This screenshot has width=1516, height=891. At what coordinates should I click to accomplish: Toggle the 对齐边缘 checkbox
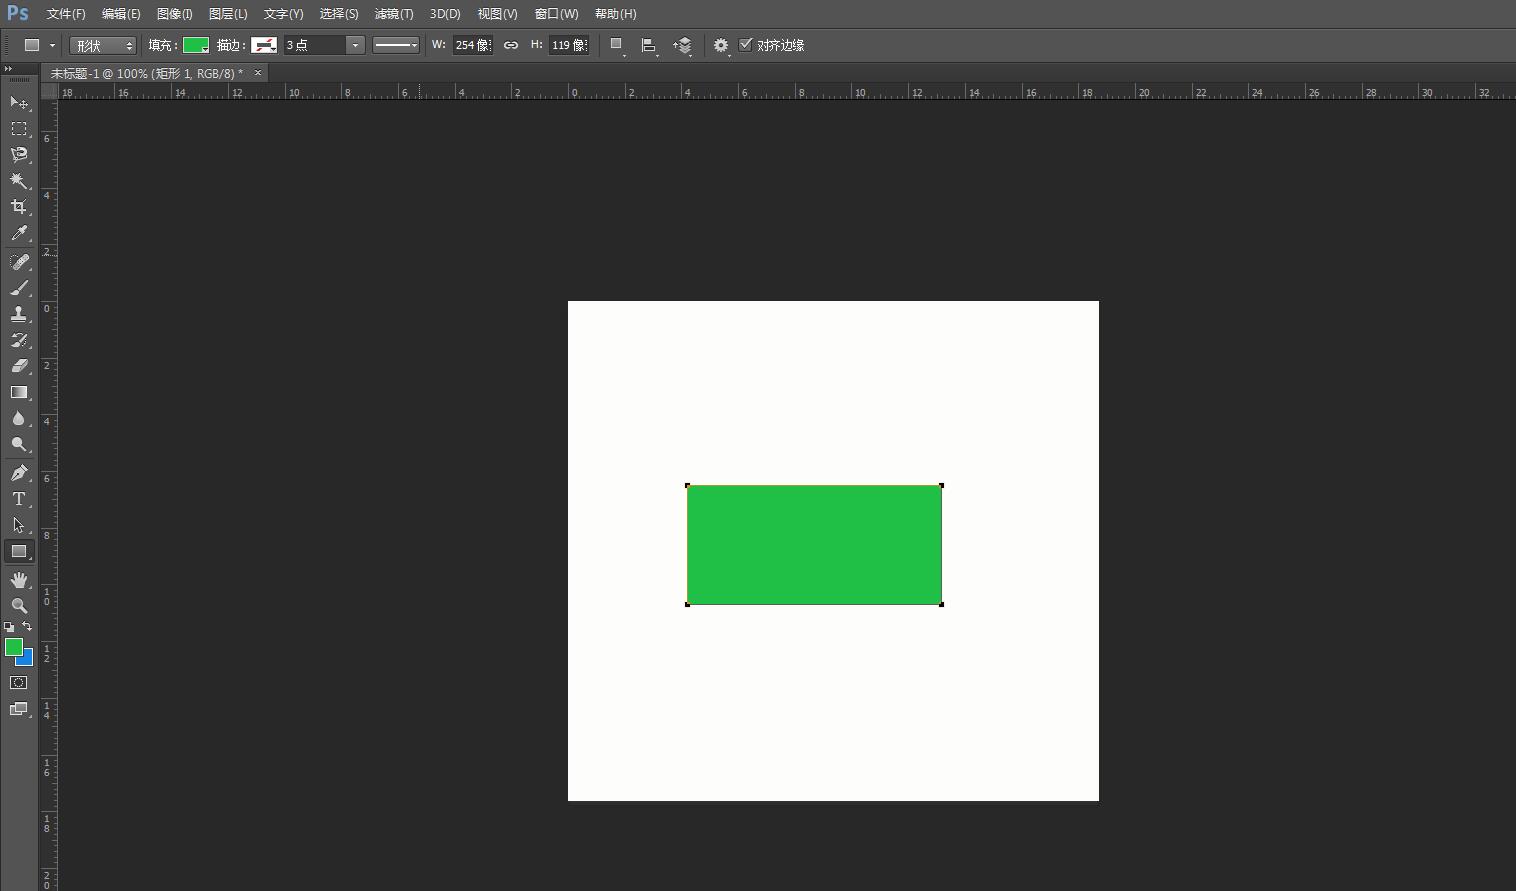click(745, 45)
